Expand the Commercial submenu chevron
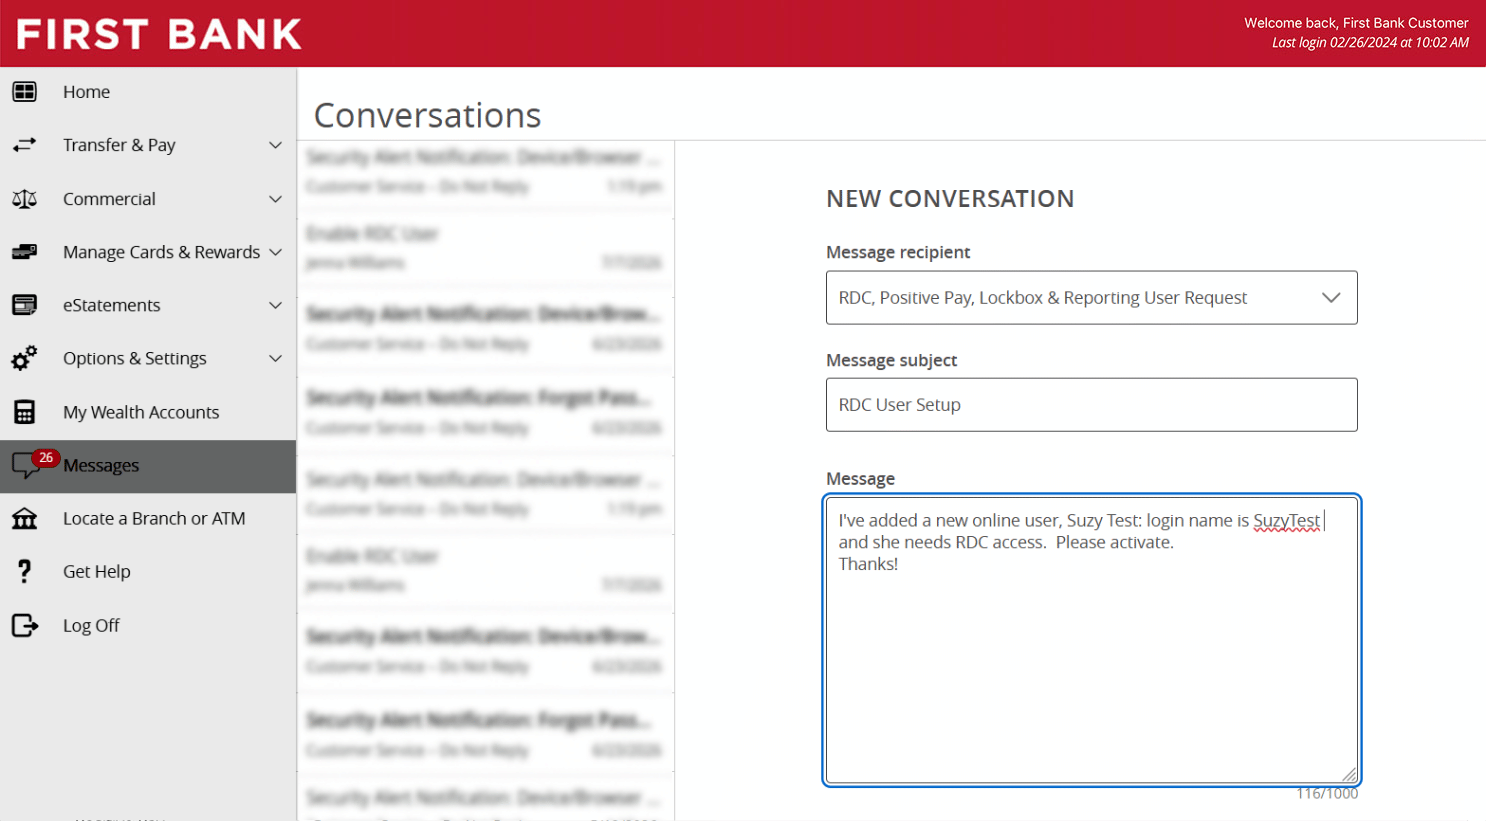The image size is (1486, 821). (275, 199)
